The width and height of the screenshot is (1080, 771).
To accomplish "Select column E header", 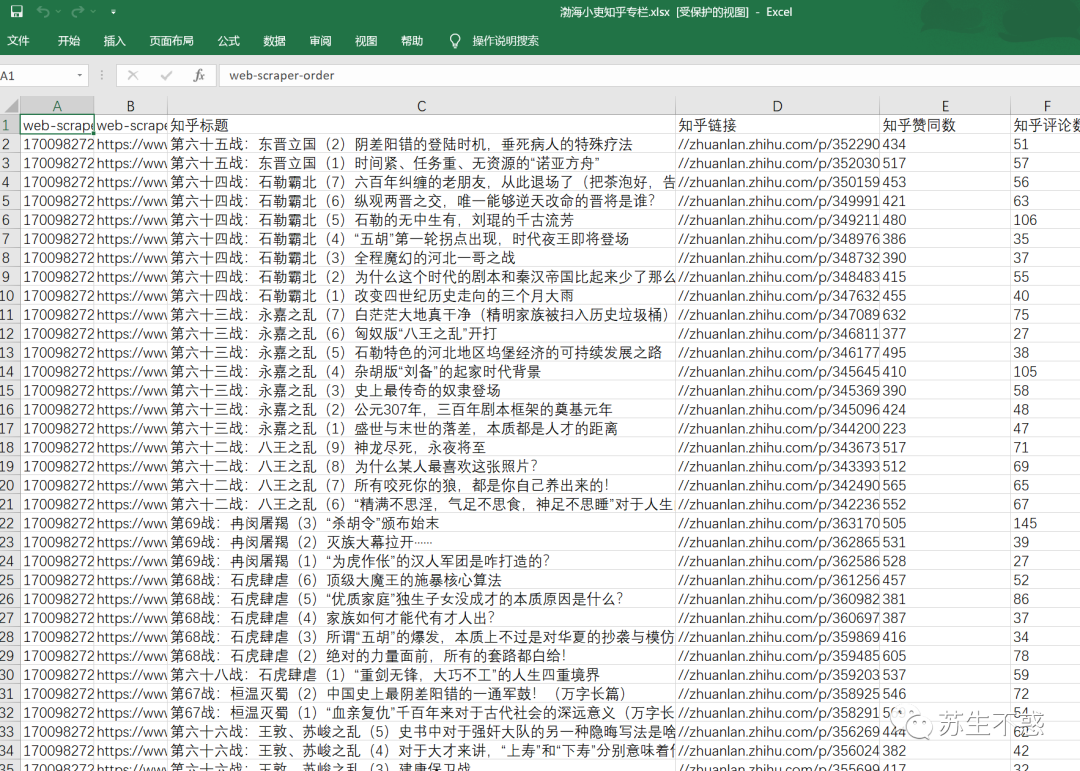I will [x=945, y=106].
